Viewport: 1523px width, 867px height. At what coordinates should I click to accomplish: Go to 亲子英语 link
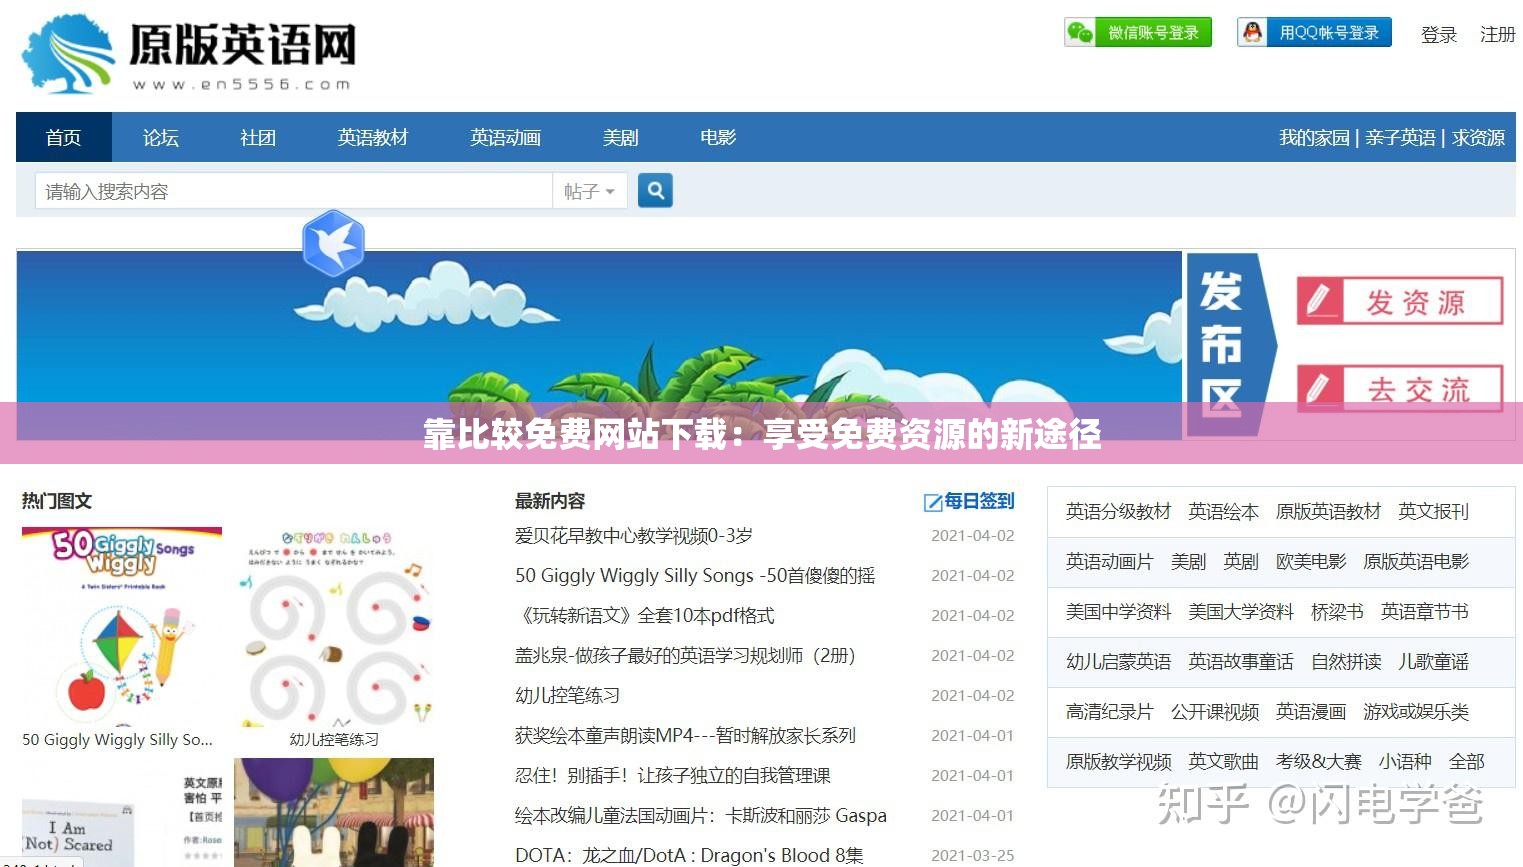pyautogui.click(x=1401, y=138)
